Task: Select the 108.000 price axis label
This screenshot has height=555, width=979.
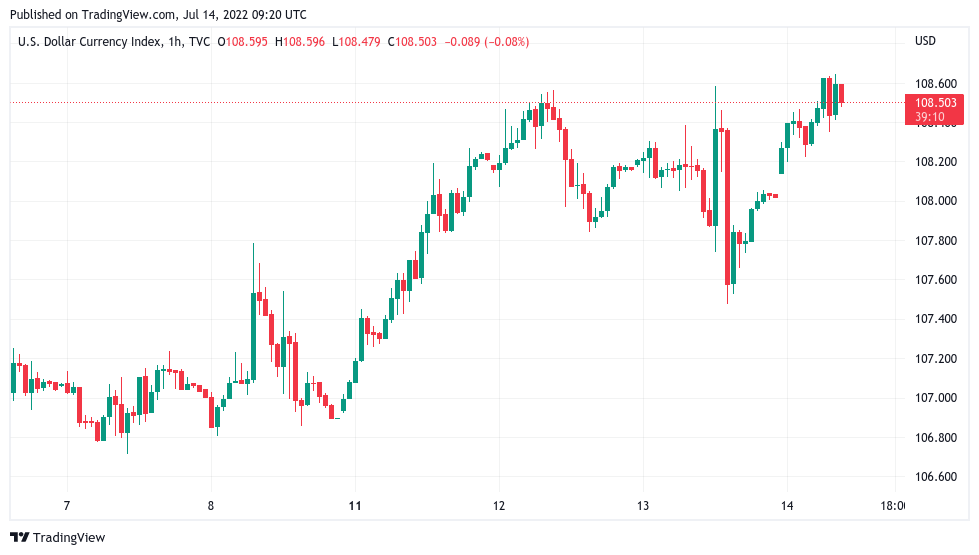Action: [x=935, y=201]
